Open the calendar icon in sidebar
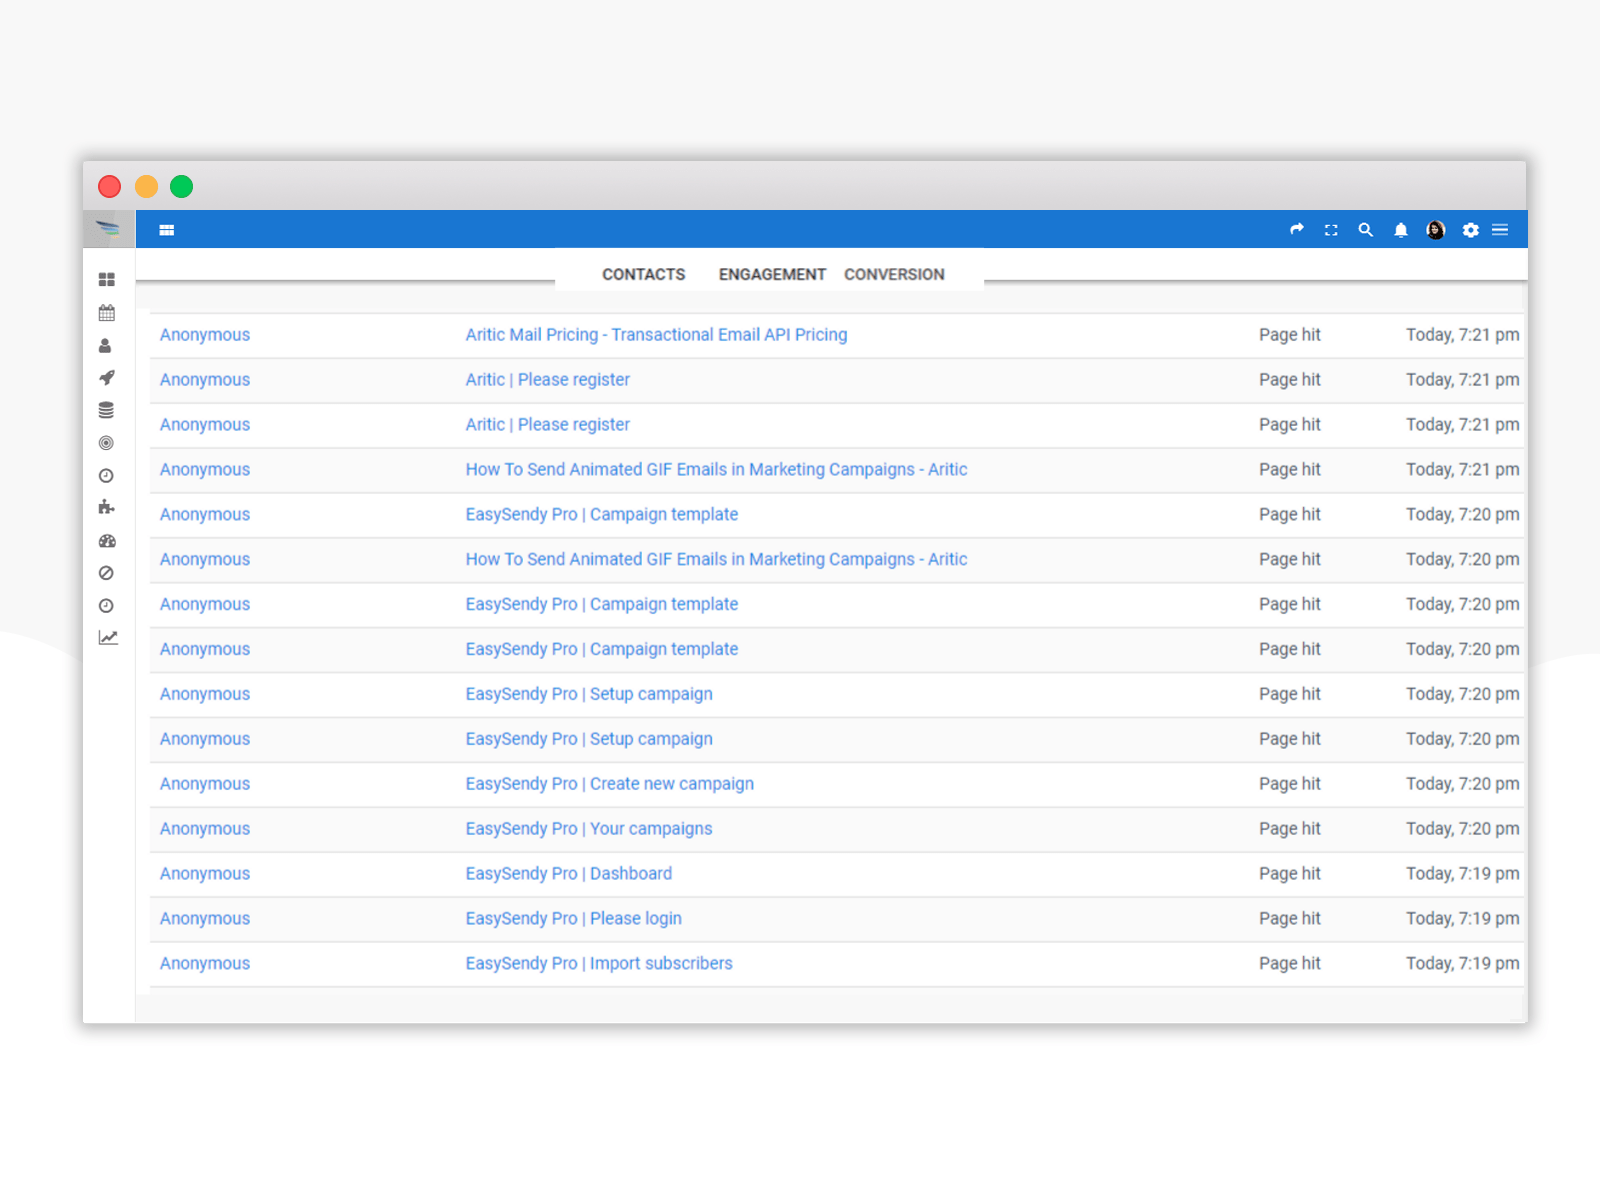Image resolution: width=1600 pixels, height=1200 pixels. coord(107,313)
